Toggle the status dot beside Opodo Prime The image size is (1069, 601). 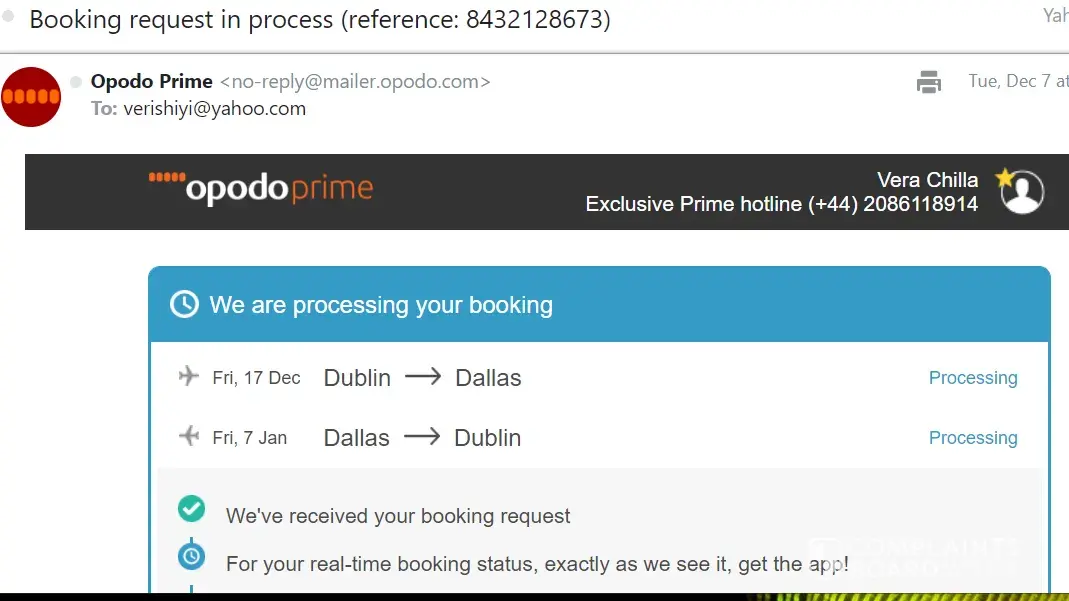click(x=76, y=82)
